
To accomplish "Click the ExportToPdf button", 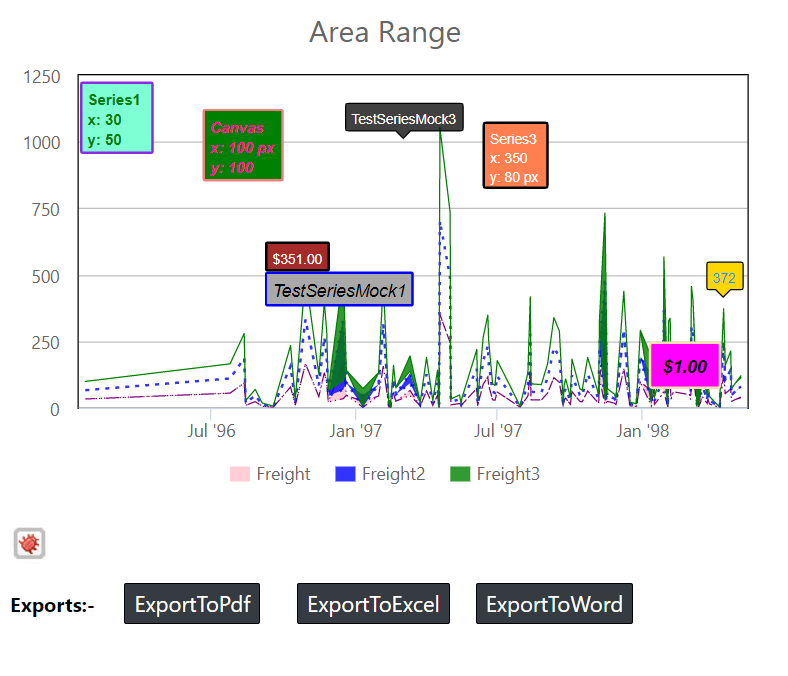I will (192, 604).
